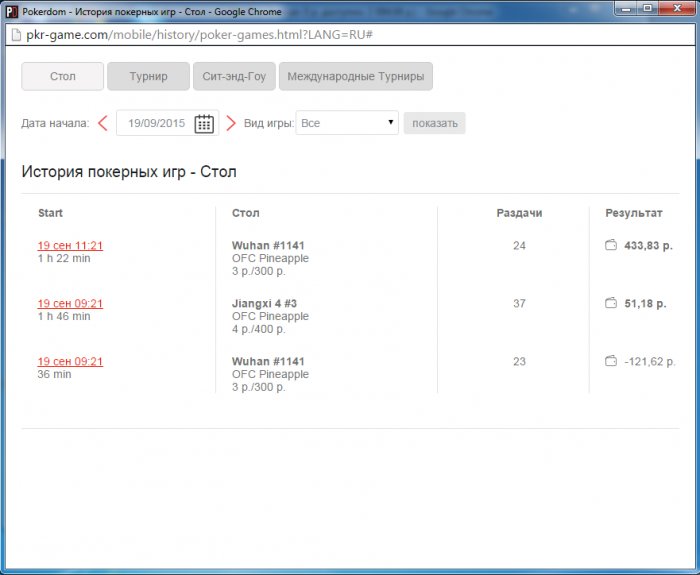This screenshot has width=700, height=575.
Task: Click the История покерных игр - Стол heading
Action: point(129,172)
